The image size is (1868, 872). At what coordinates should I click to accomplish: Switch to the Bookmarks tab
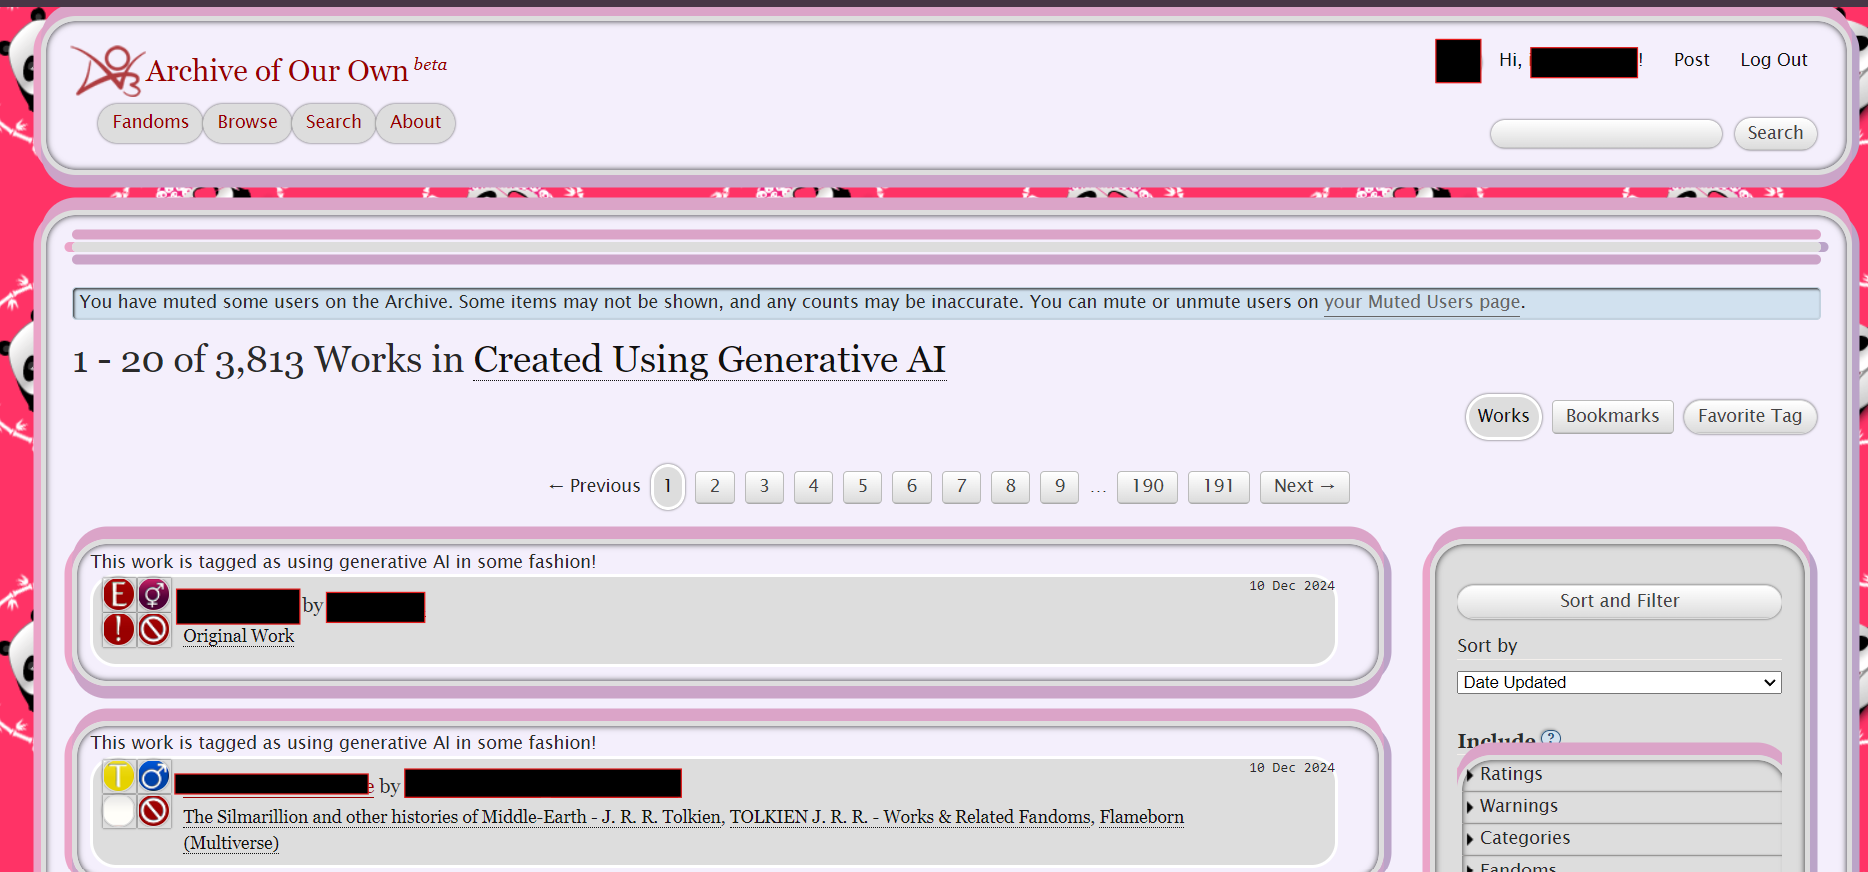point(1612,416)
